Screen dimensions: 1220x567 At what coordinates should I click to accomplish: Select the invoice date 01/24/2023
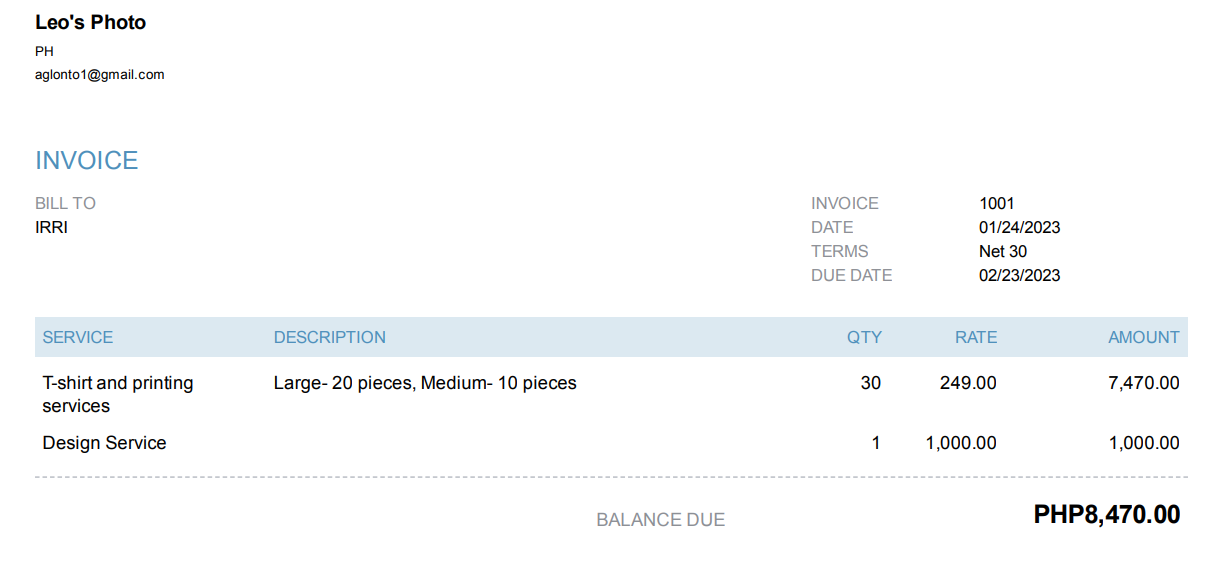(x=1019, y=228)
